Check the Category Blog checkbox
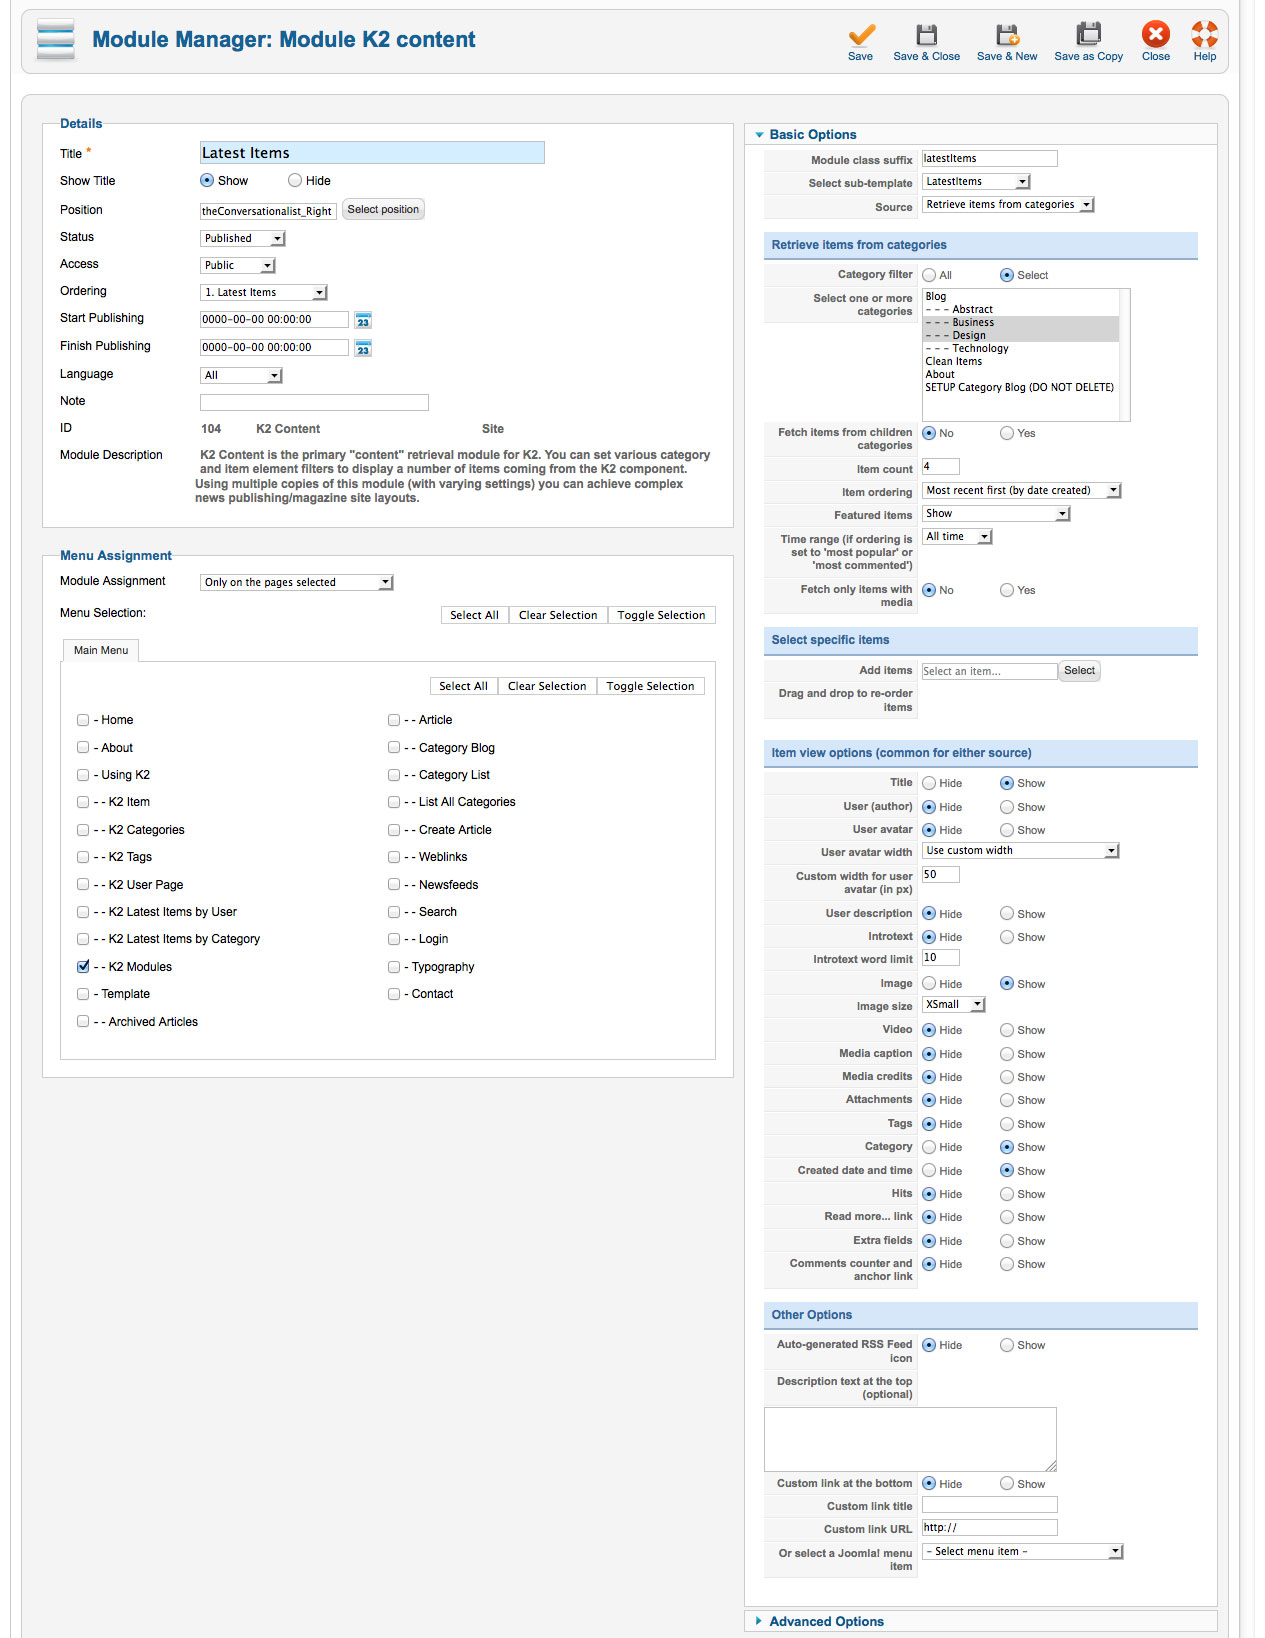 tap(394, 748)
